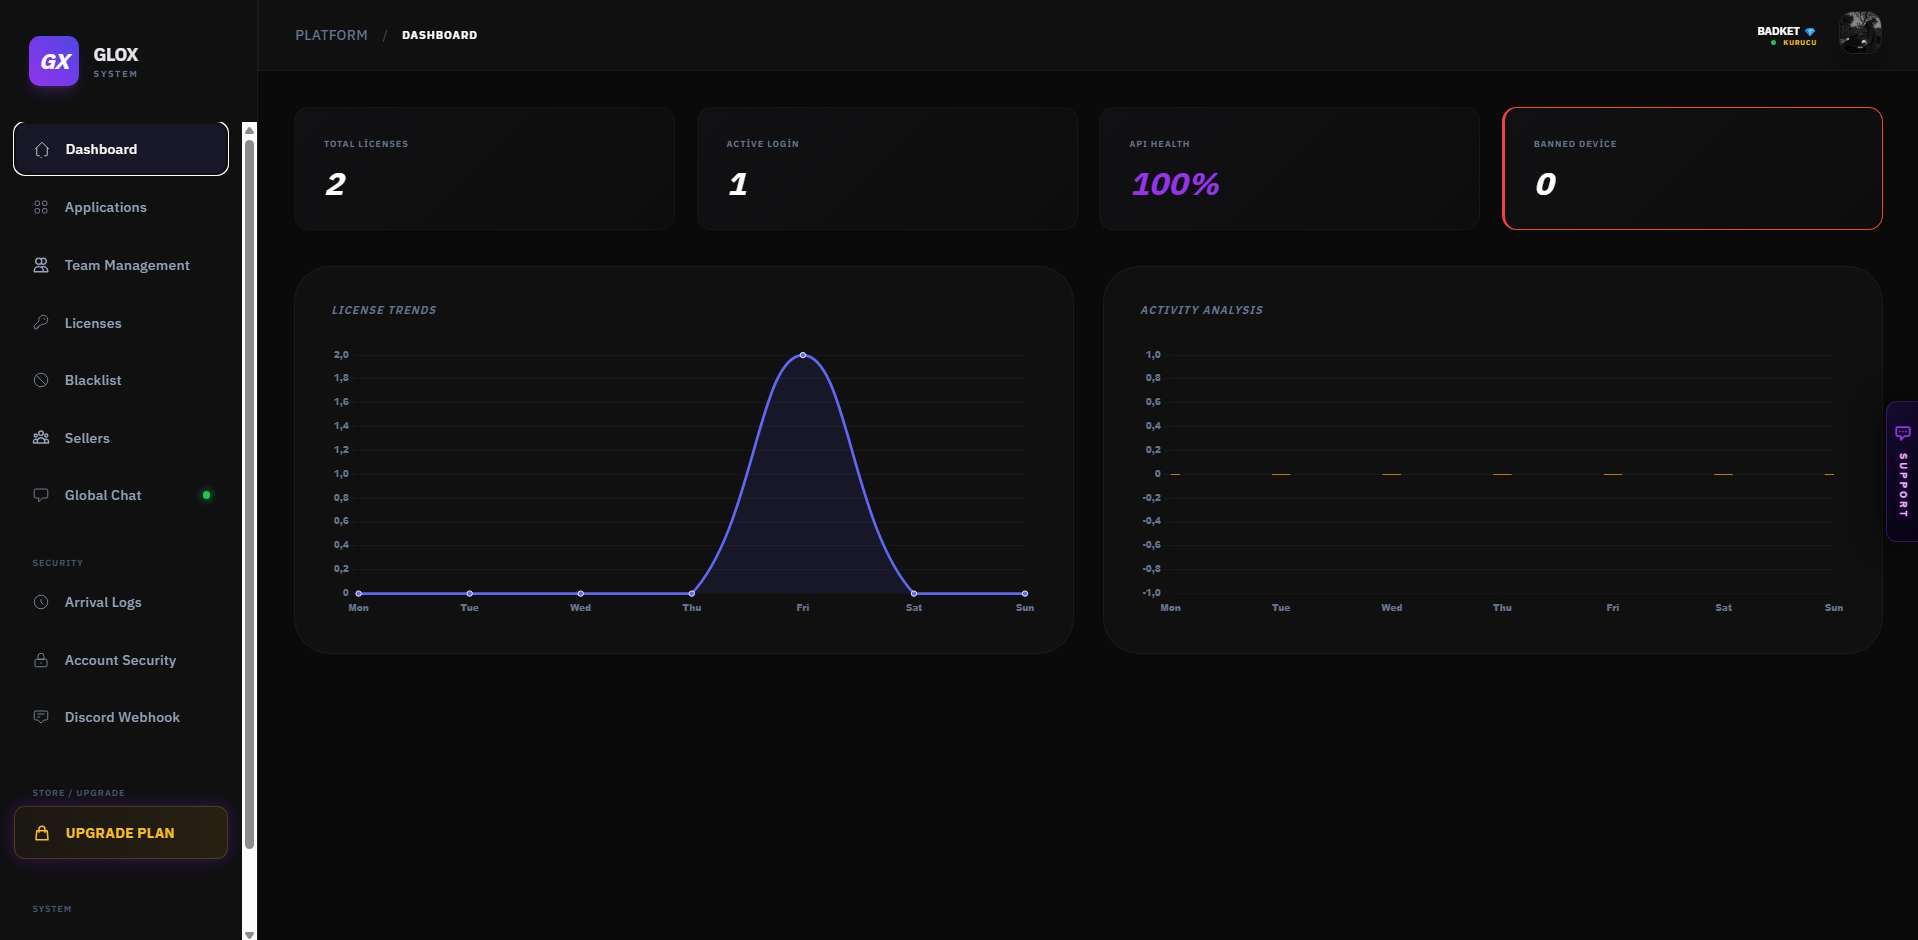This screenshot has width=1918, height=940.
Task: Select the Team Management people icon
Action: (x=41, y=265)
